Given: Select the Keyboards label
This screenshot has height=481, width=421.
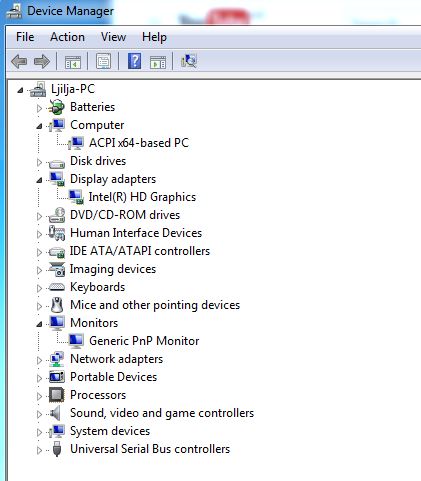Looking at the screenshot, I should pyautogui.click(x=97, y=287).
